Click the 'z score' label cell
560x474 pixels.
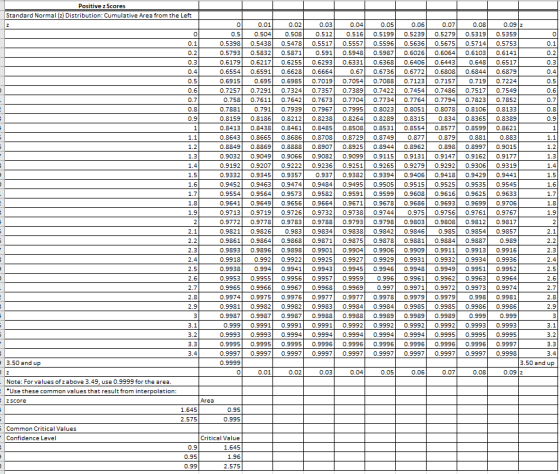(x=102, y=400)
